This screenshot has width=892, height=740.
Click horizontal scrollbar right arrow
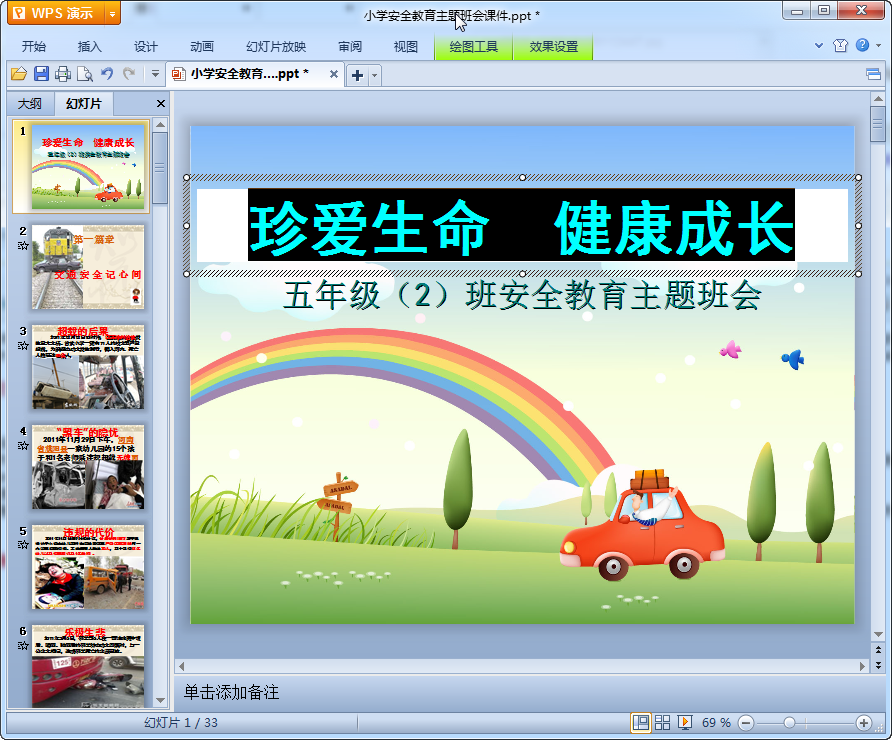tap(862, 665)
